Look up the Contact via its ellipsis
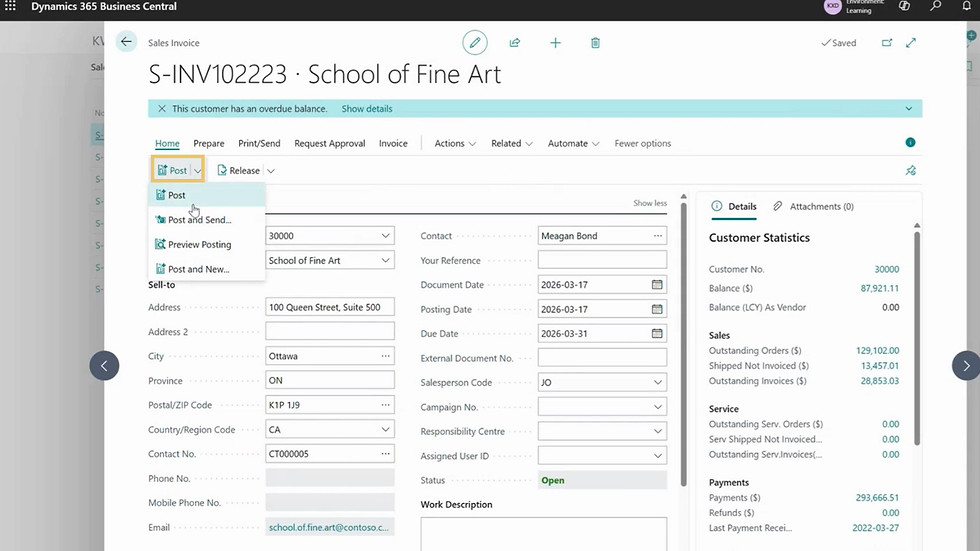 tap(658, 236)
